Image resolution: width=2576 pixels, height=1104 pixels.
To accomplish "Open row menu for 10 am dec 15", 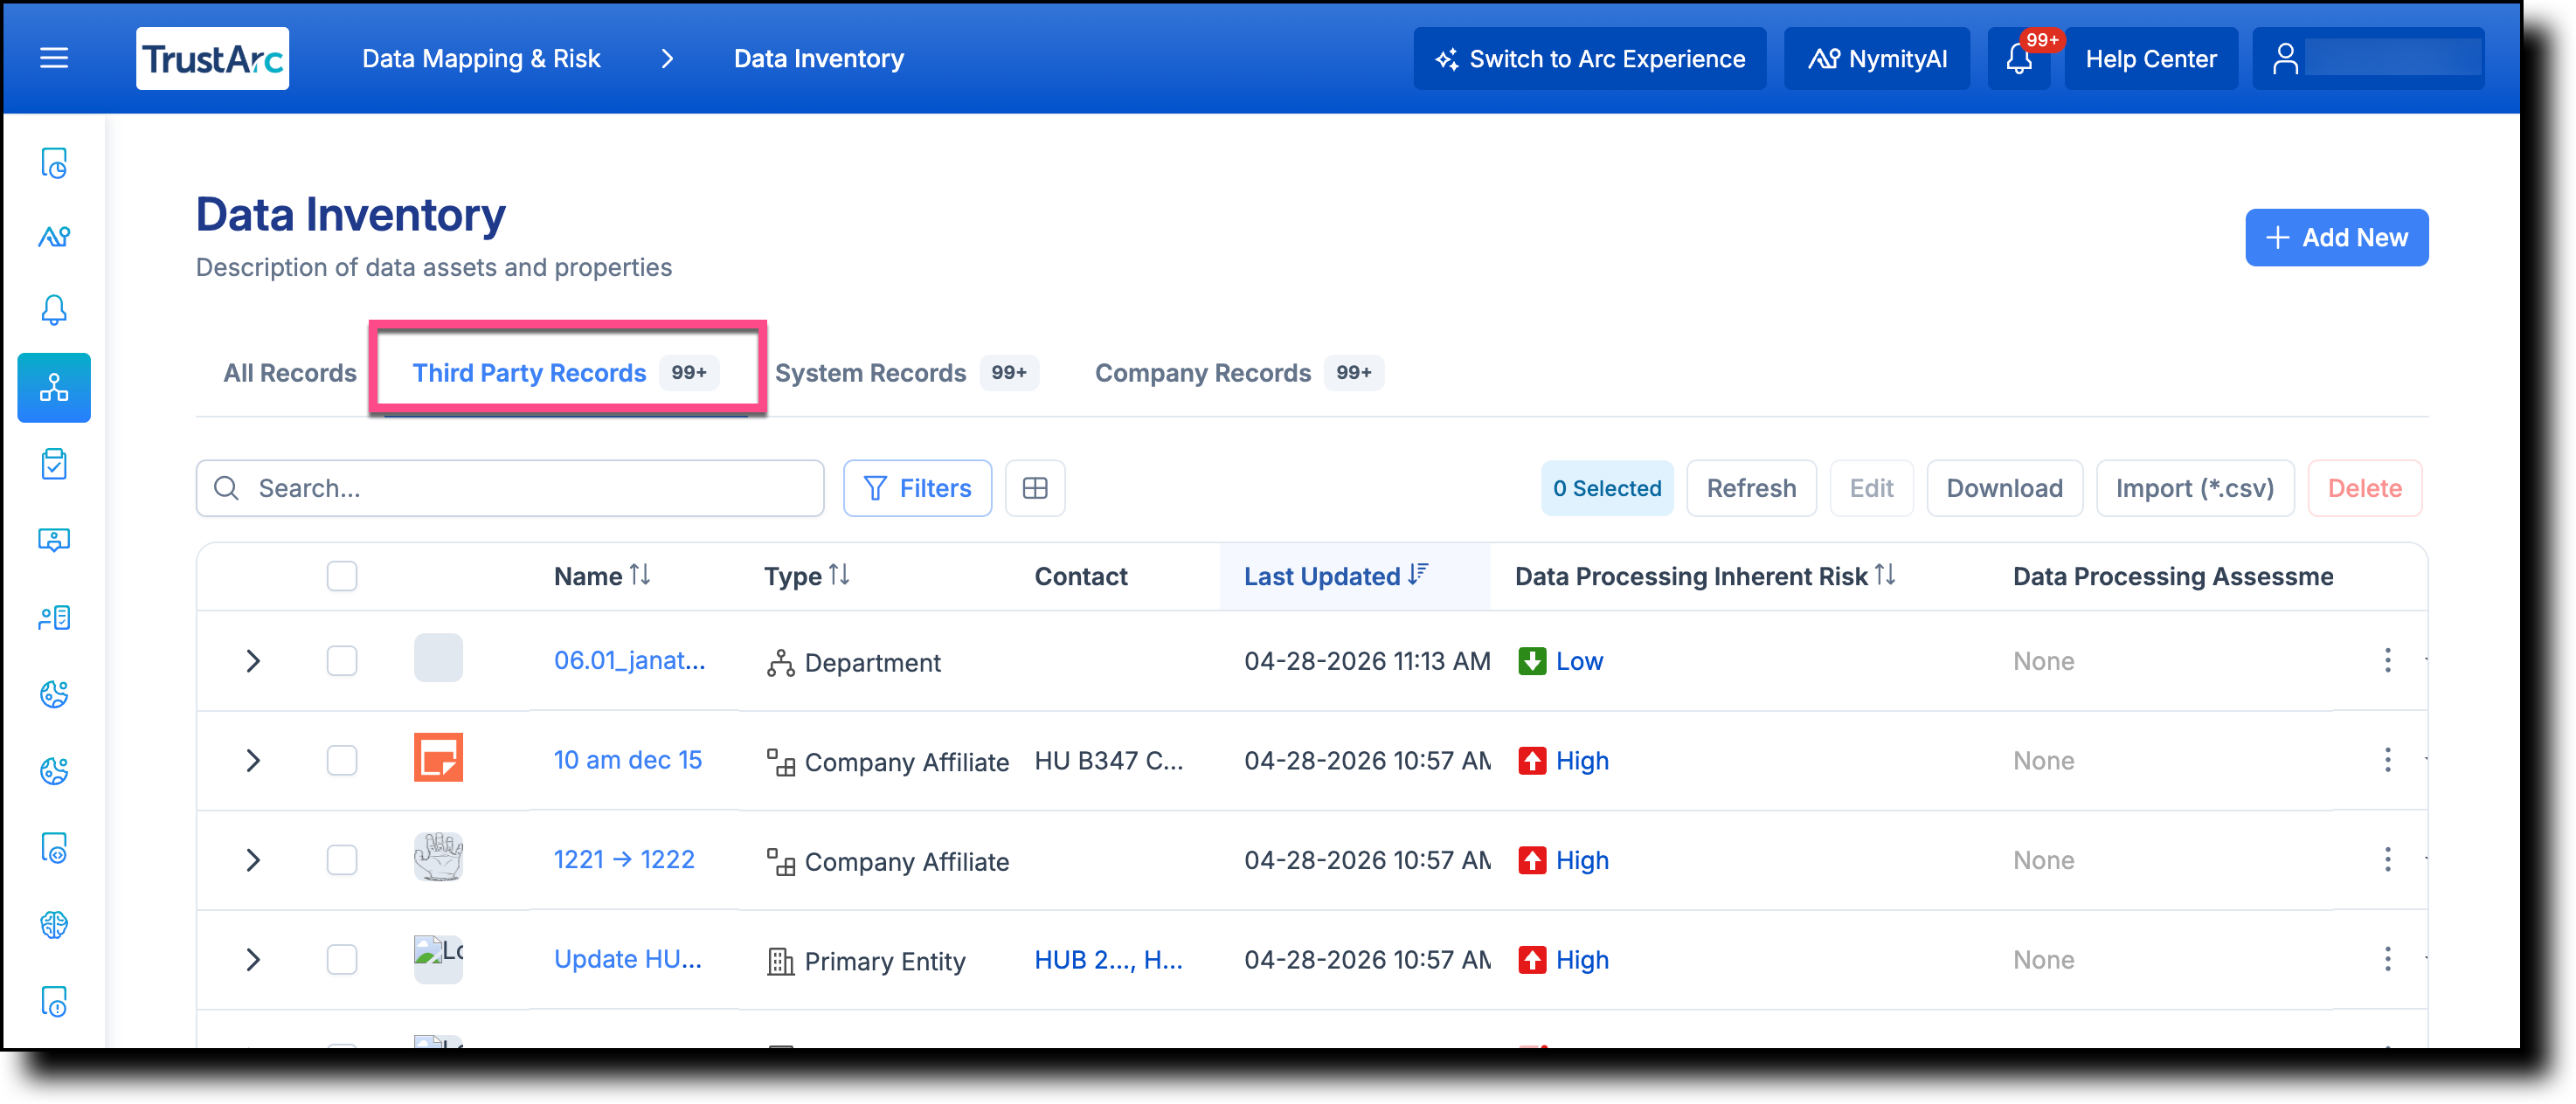I will (2387, 760).
